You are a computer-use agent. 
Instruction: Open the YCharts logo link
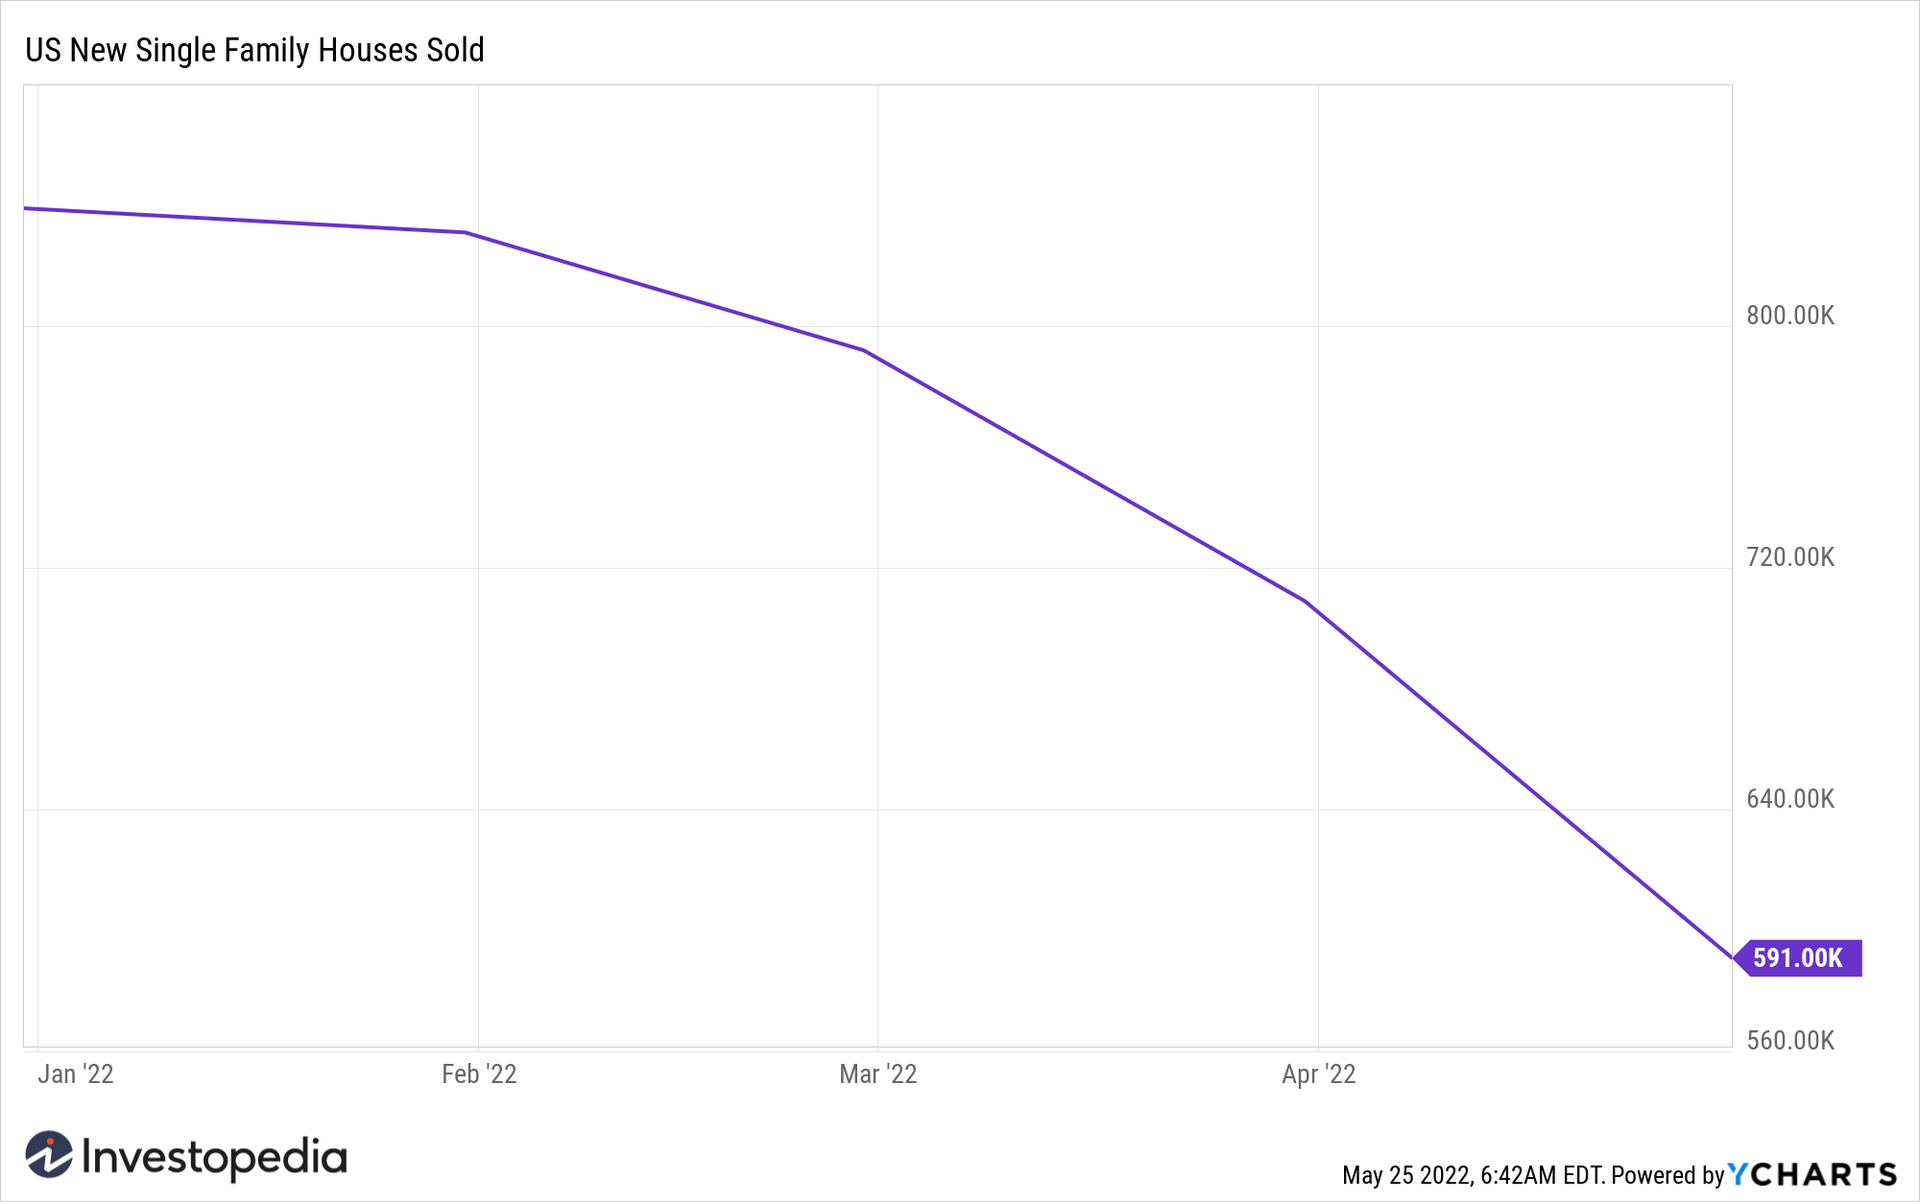(1813, 1174)
